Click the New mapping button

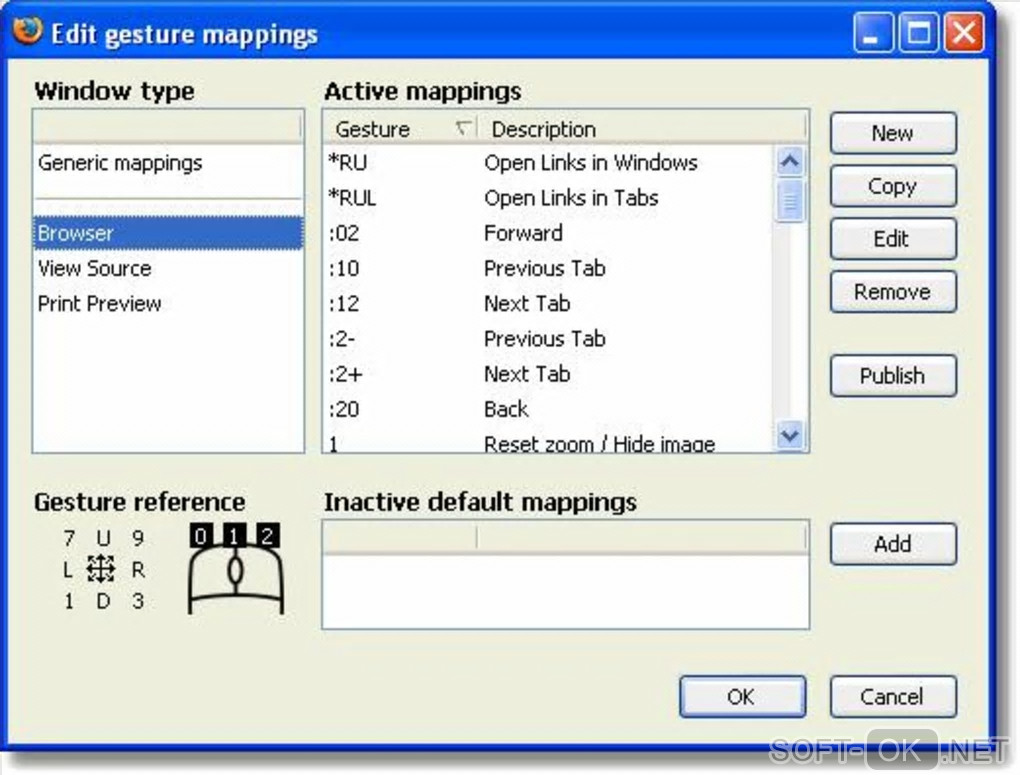[x=893, y=133]
